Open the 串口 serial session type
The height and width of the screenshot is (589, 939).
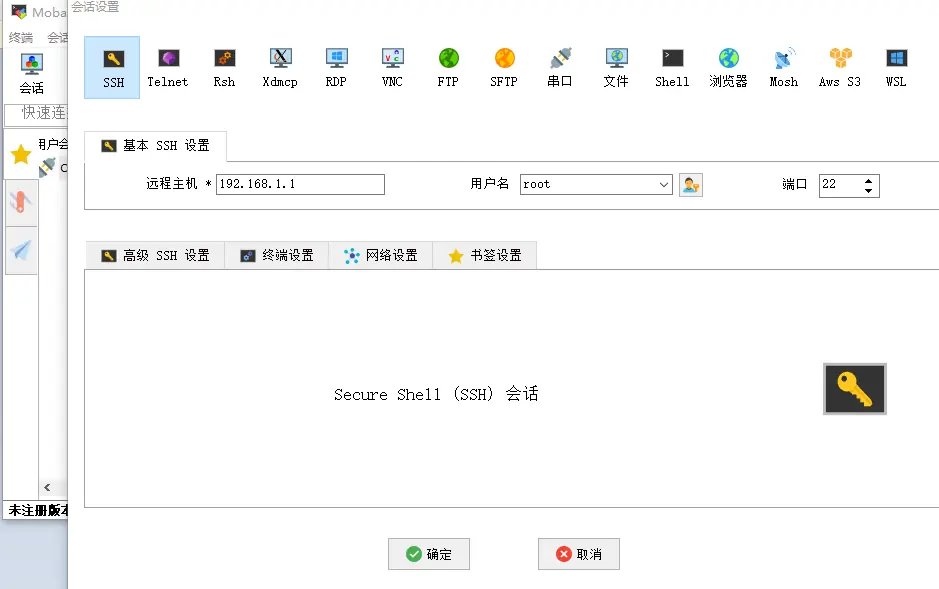pyautogui.click(x=559, y=67)
